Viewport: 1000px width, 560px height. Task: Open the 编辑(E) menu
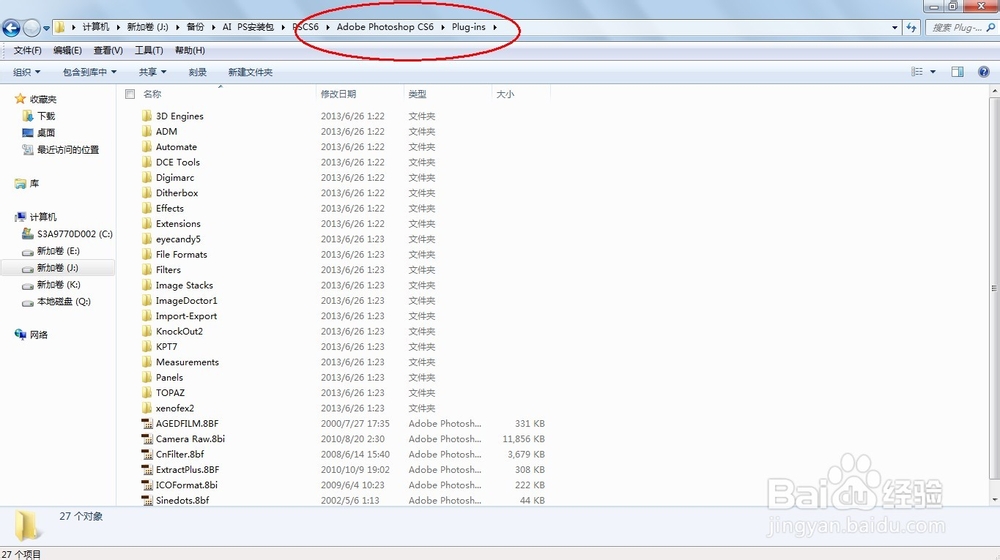pos(67,50)
